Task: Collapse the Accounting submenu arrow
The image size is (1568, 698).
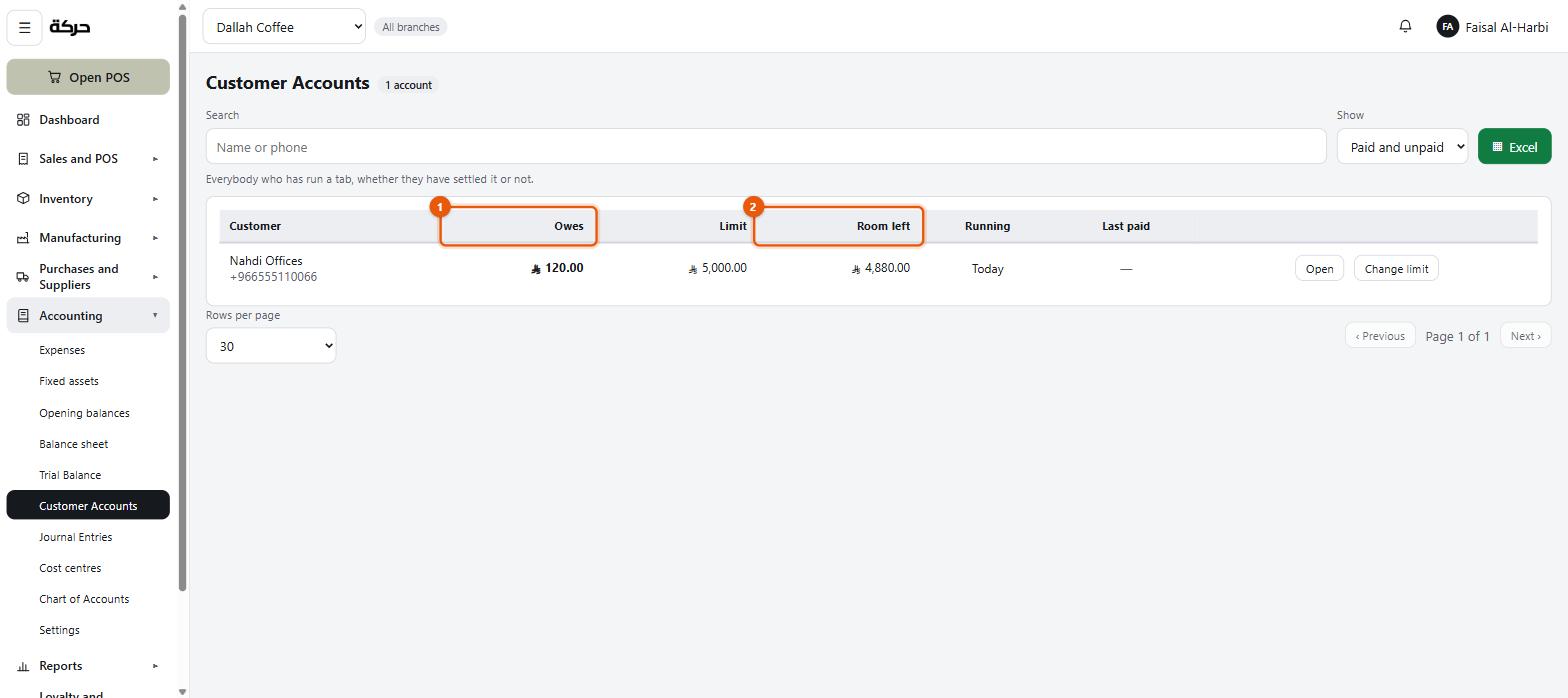Action: point(155,316)
